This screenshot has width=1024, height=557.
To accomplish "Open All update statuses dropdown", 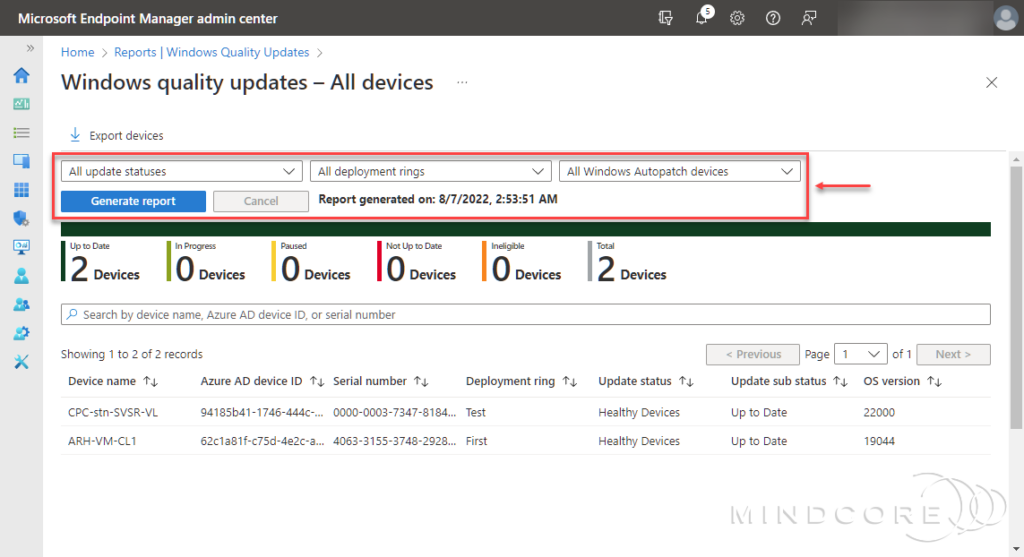I will pos(182,171).
